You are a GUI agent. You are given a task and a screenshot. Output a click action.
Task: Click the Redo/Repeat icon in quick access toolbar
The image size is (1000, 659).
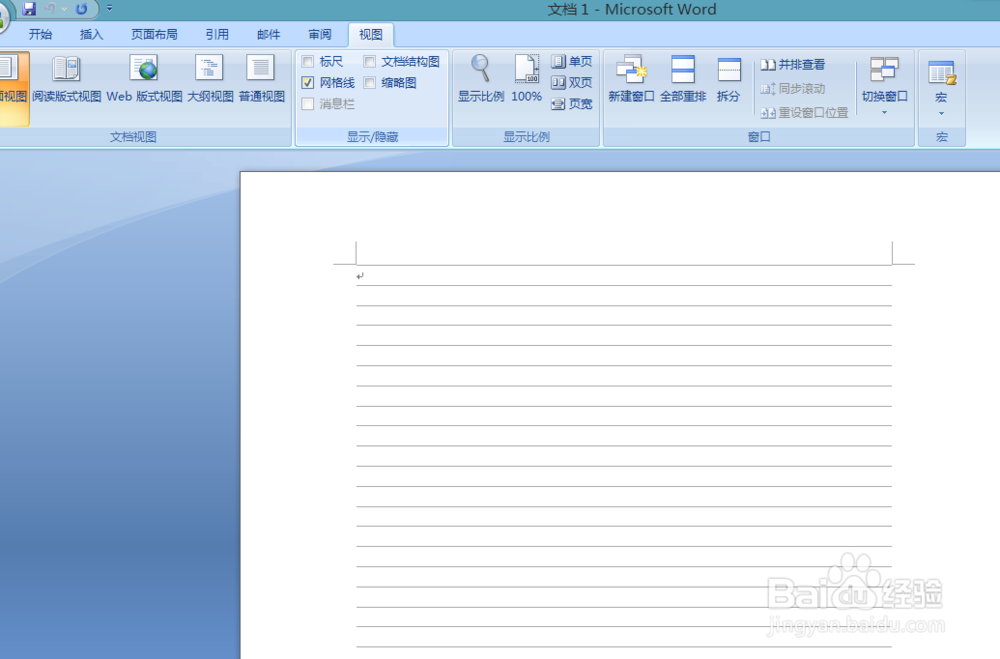point(82,9)
